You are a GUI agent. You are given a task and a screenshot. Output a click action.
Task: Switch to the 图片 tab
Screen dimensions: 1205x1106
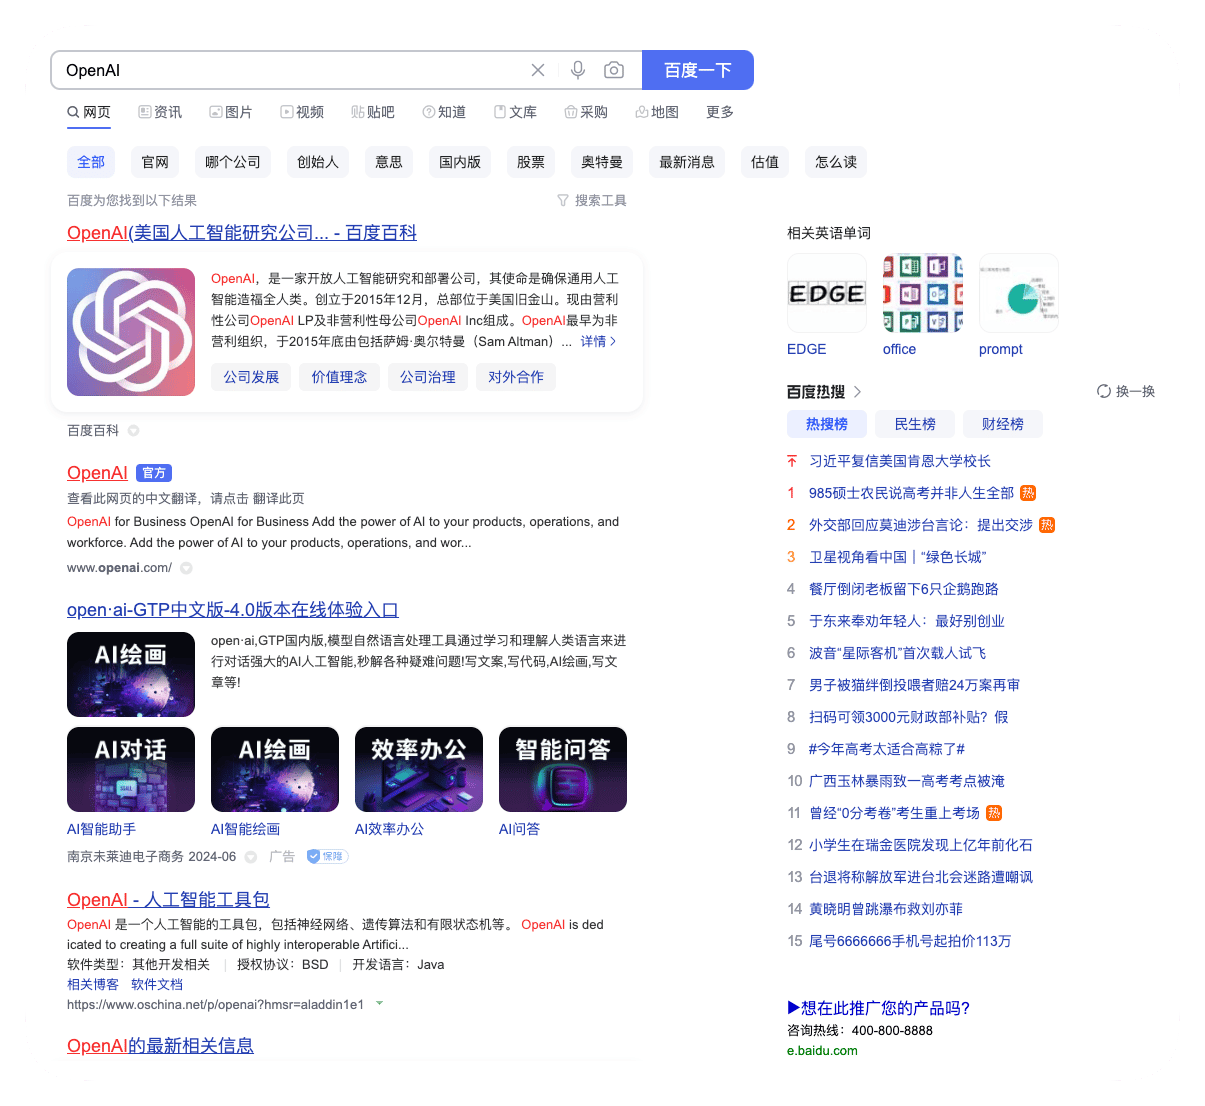click(231, 112)
